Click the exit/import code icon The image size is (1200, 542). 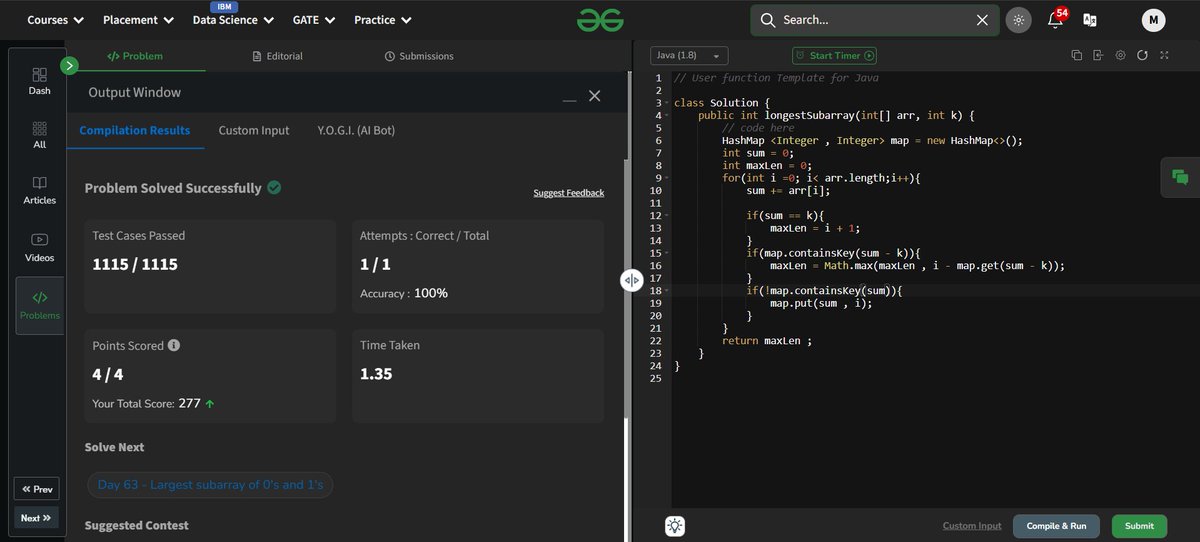[x=1098, y=55]
